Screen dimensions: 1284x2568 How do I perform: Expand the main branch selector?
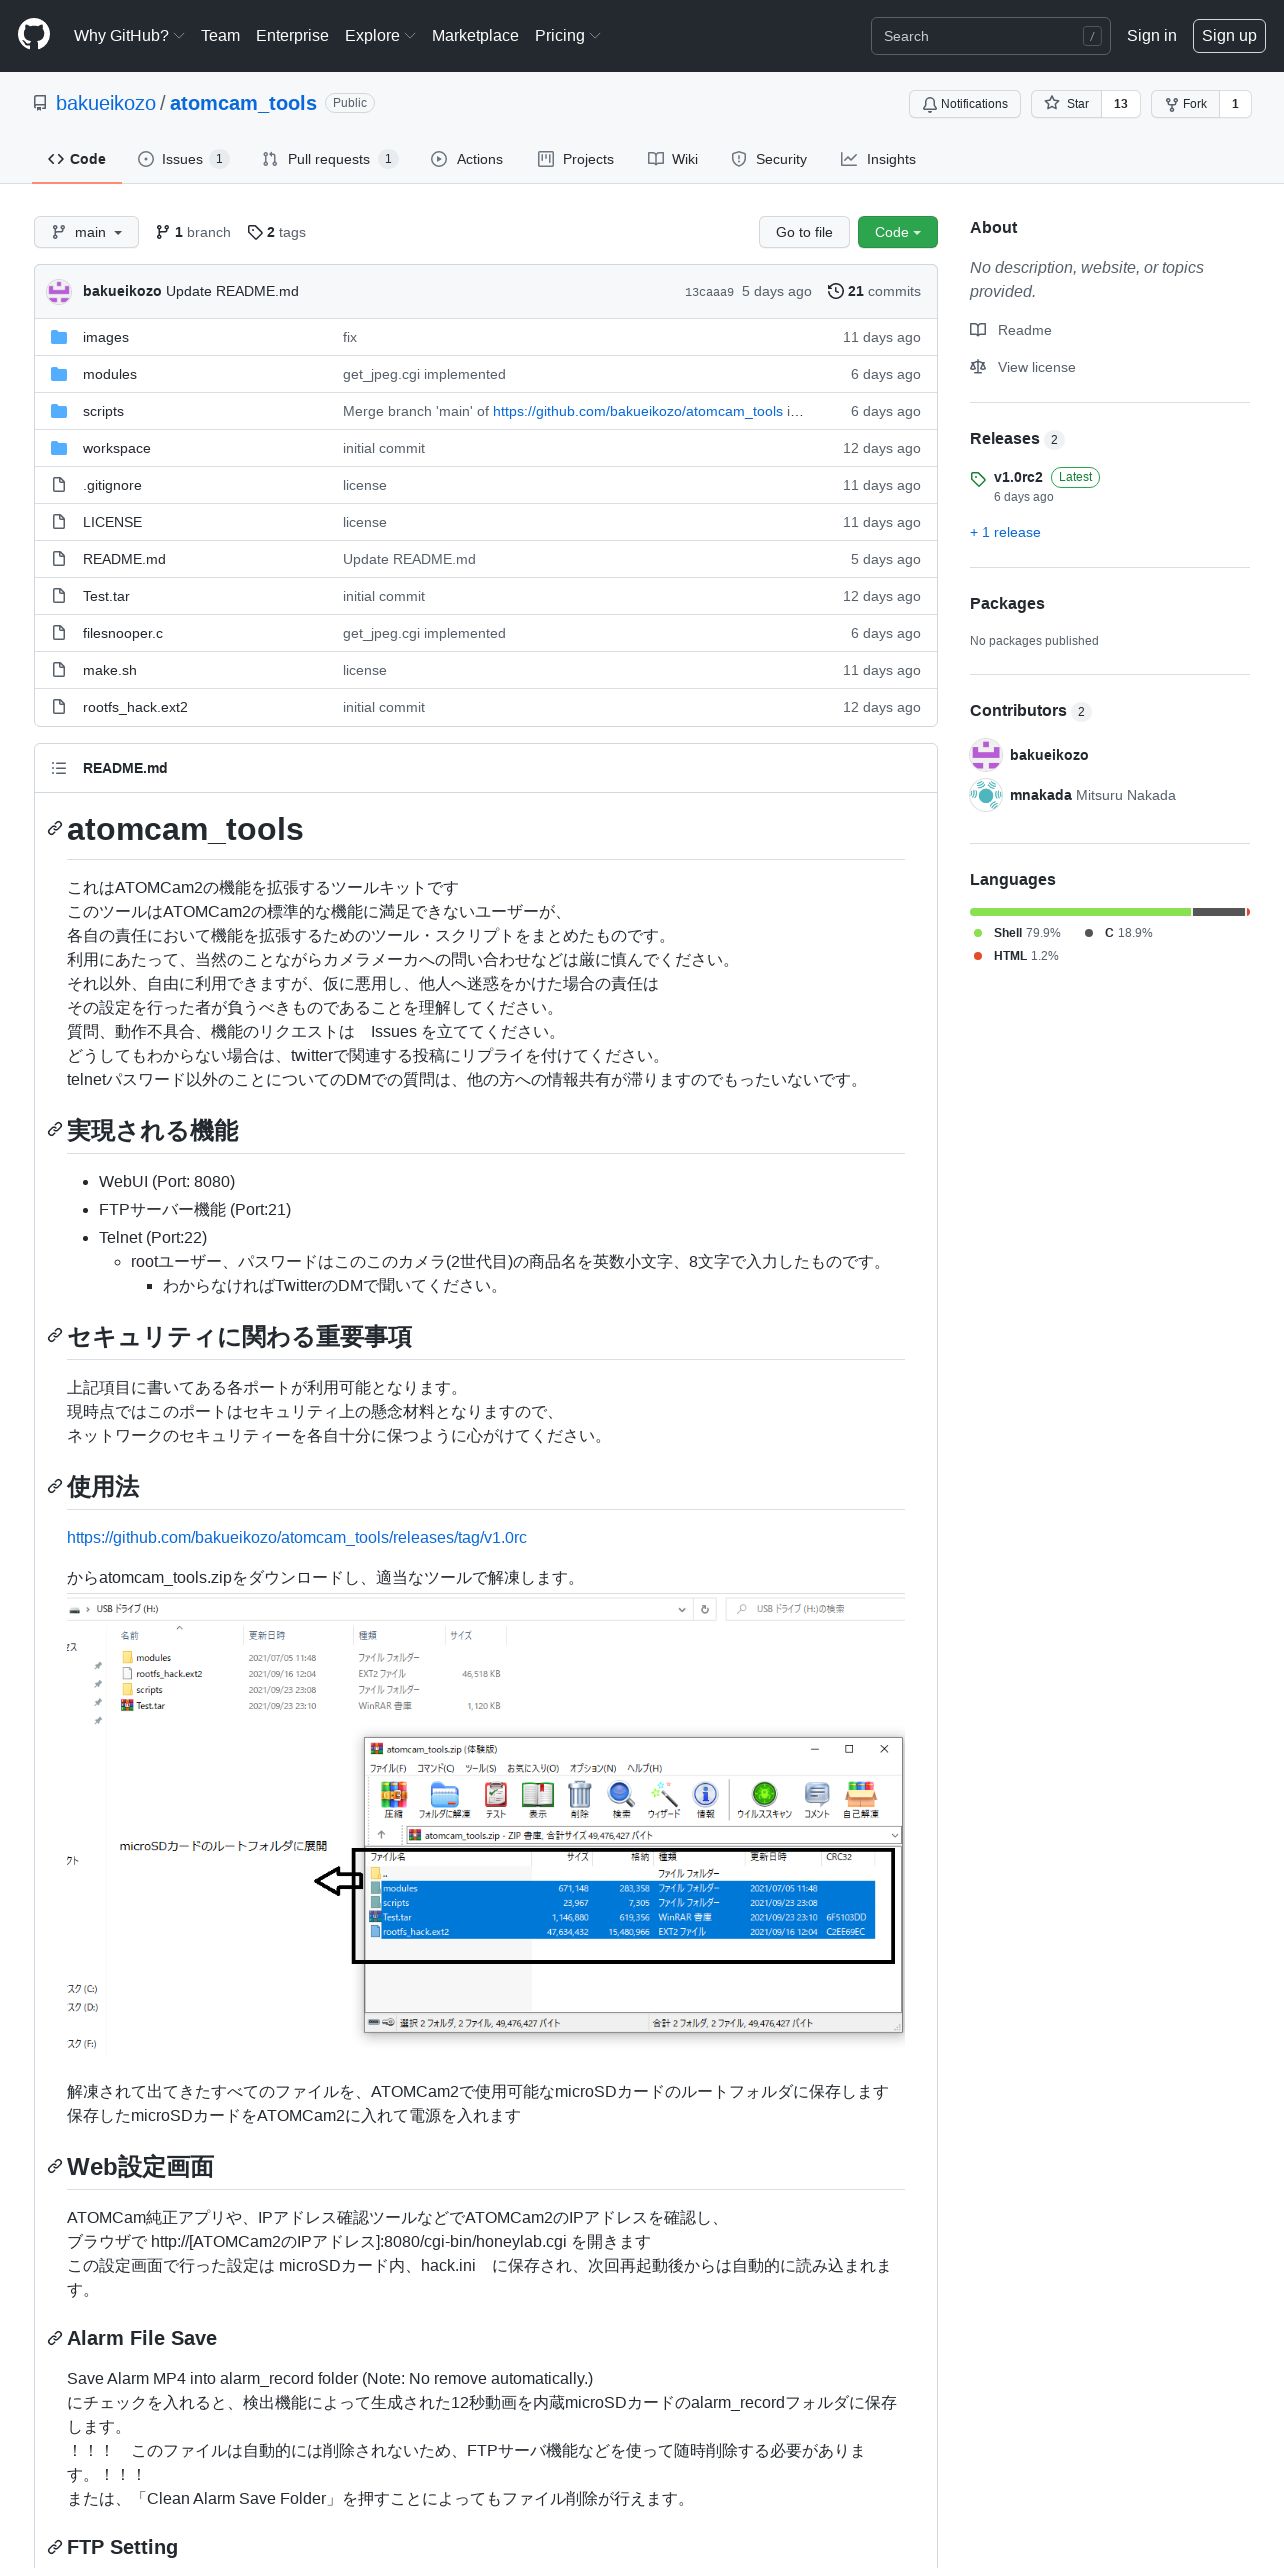[86, 232]
